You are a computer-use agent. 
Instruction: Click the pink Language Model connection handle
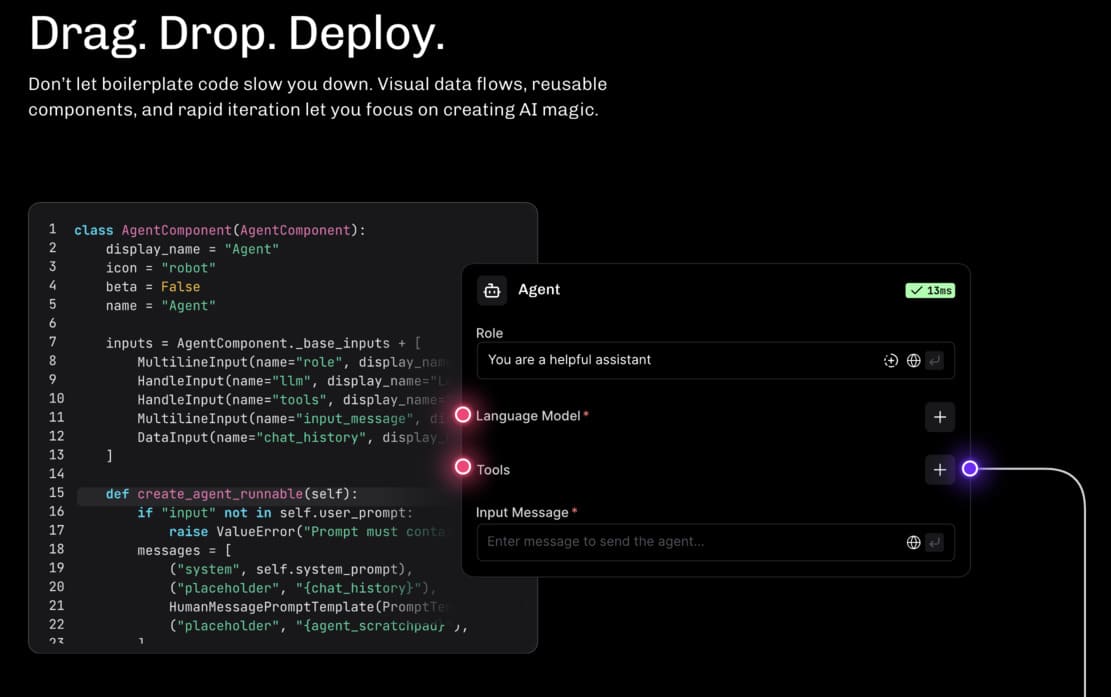463,415
